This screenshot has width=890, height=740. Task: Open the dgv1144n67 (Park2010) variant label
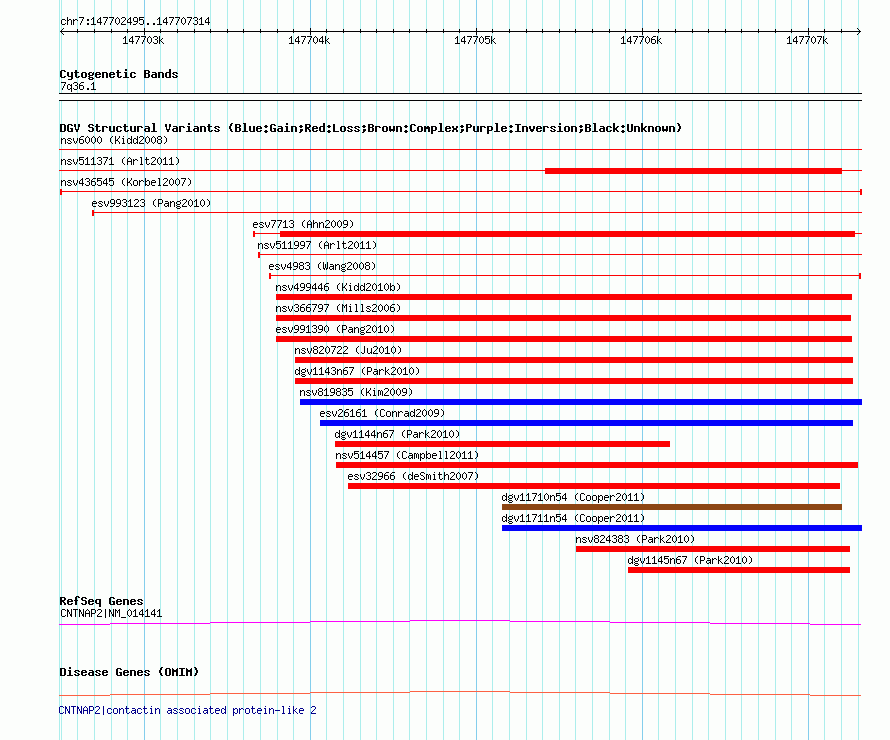[397, 434]
